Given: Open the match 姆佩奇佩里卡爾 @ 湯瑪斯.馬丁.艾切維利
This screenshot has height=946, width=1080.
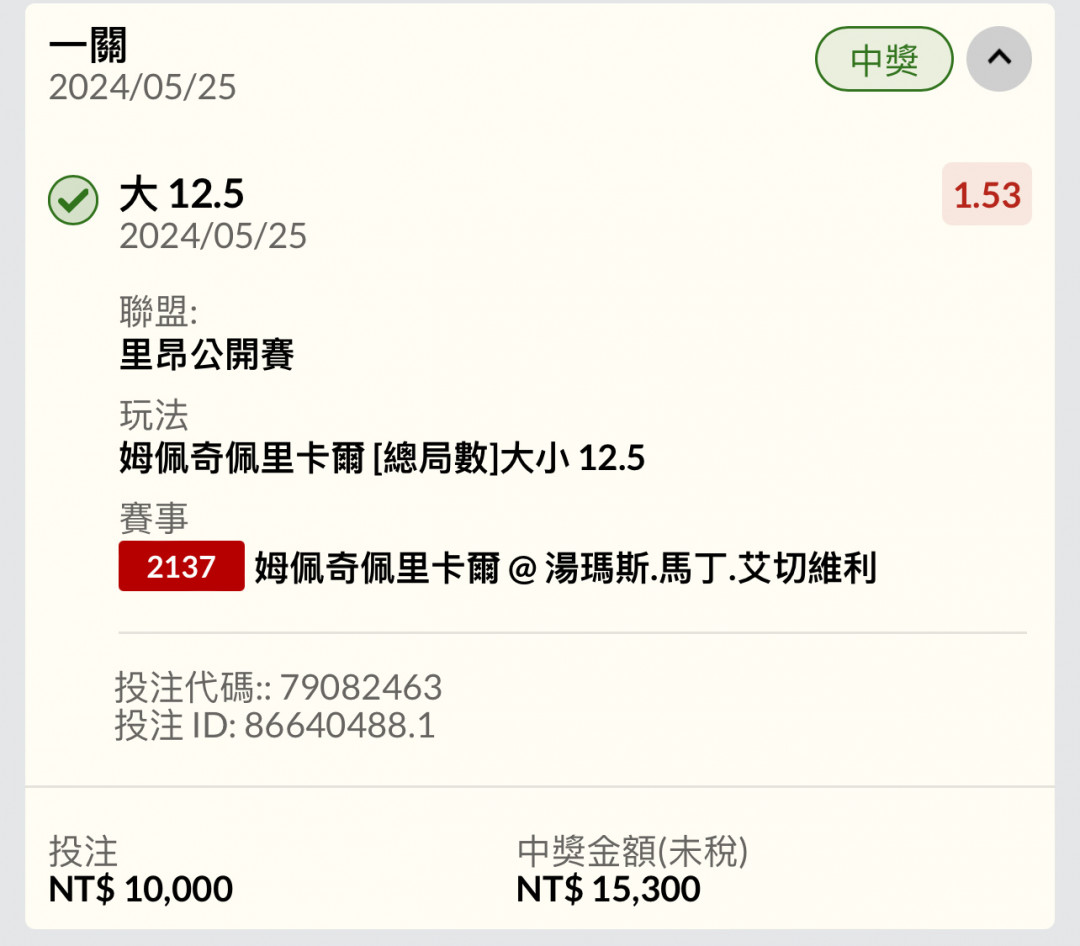Looking at the screenshot, I should point(565,568).
